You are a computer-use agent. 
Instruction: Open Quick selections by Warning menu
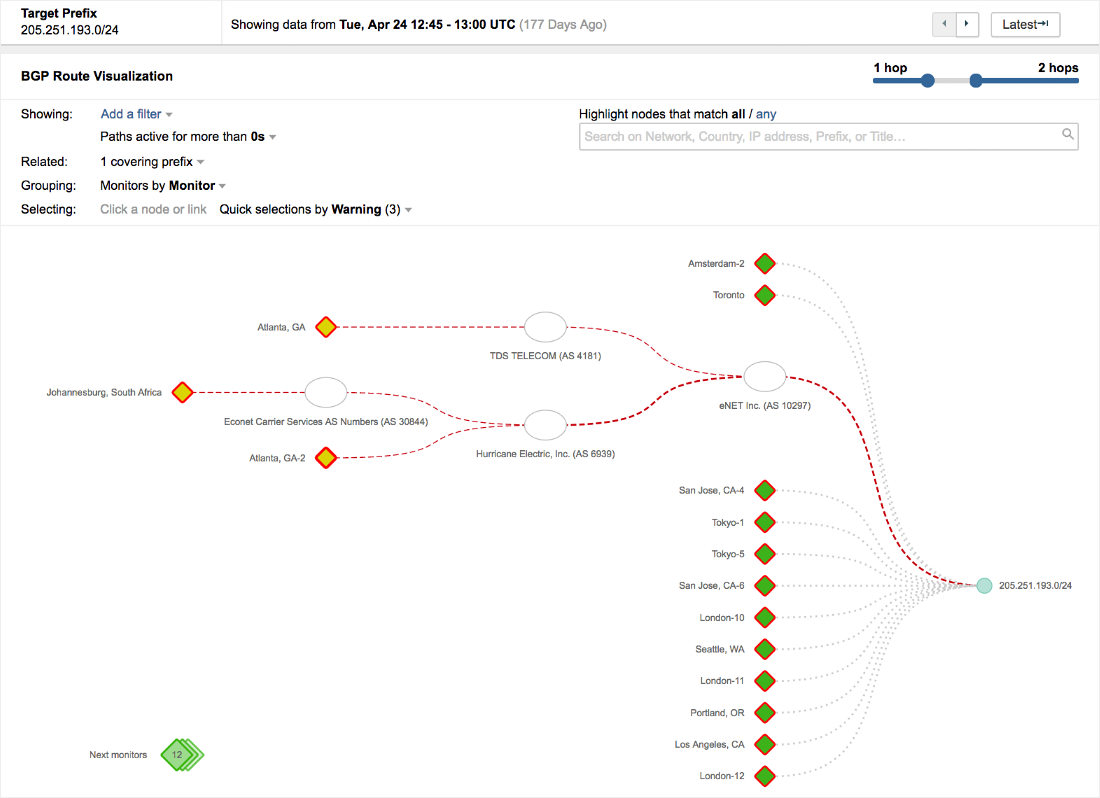click(x=315, y=210)
